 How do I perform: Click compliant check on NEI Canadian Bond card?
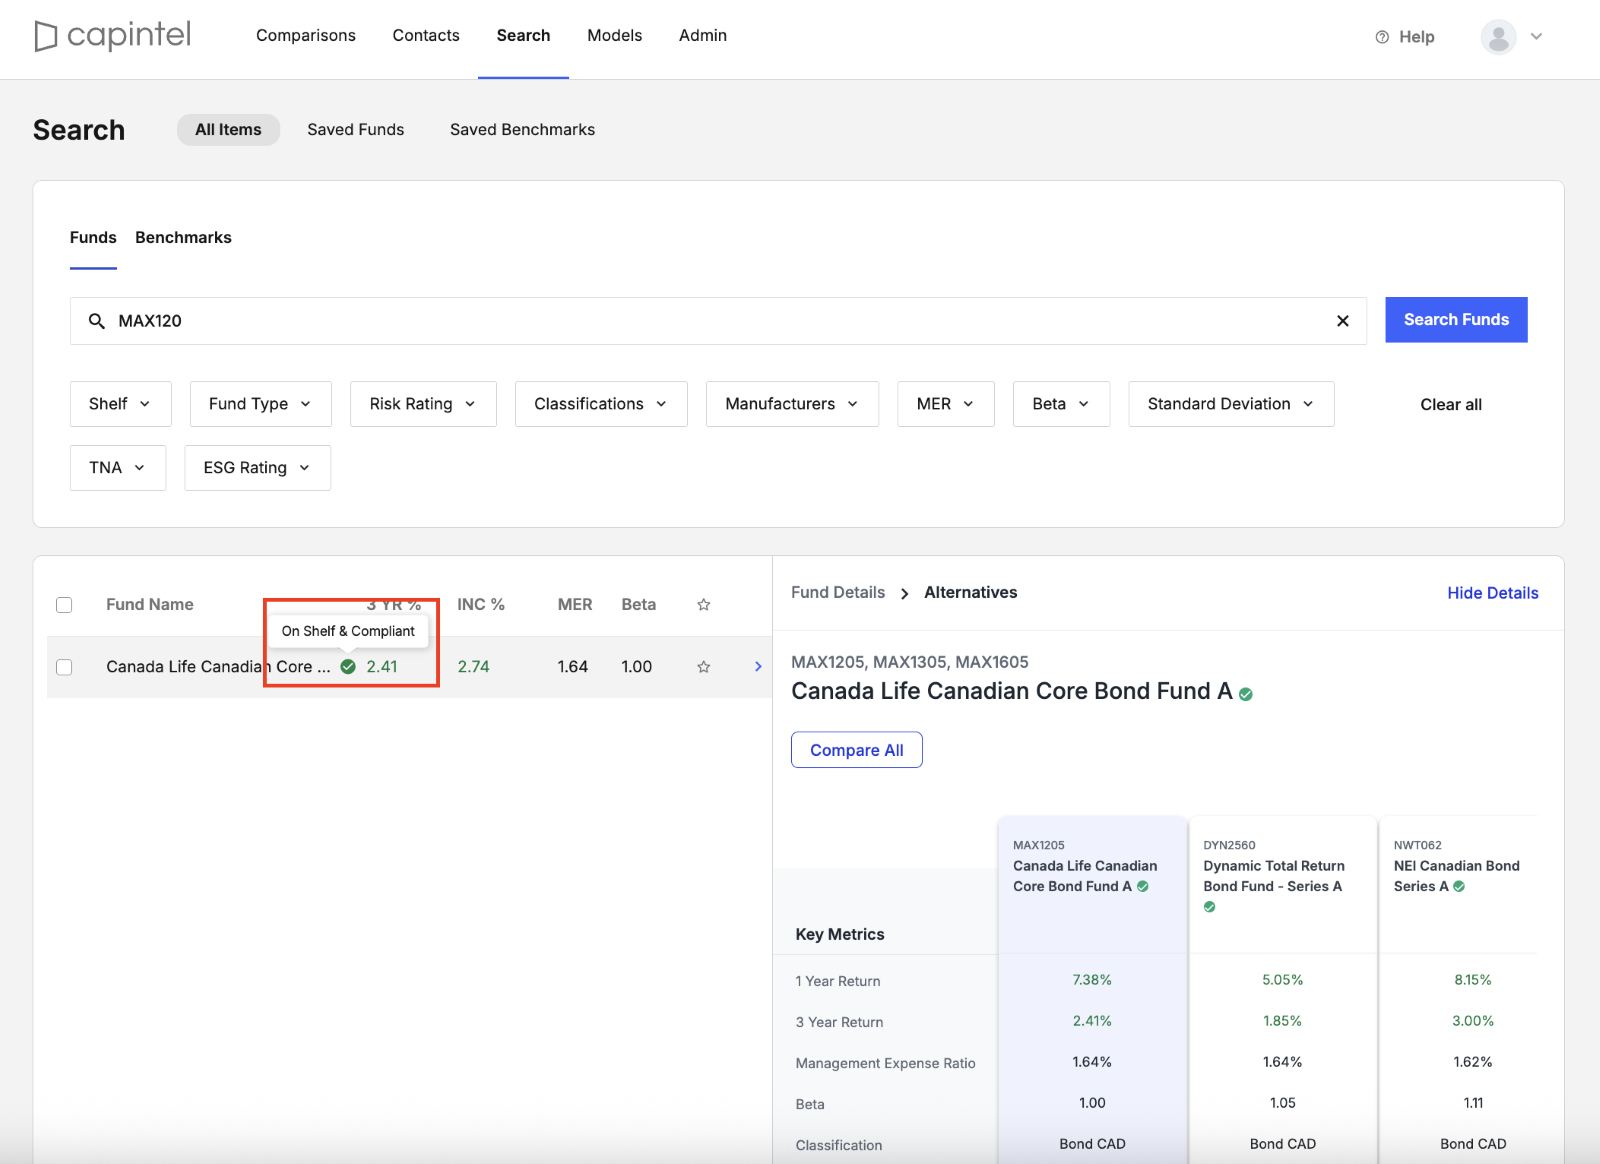click(1459, 886)
